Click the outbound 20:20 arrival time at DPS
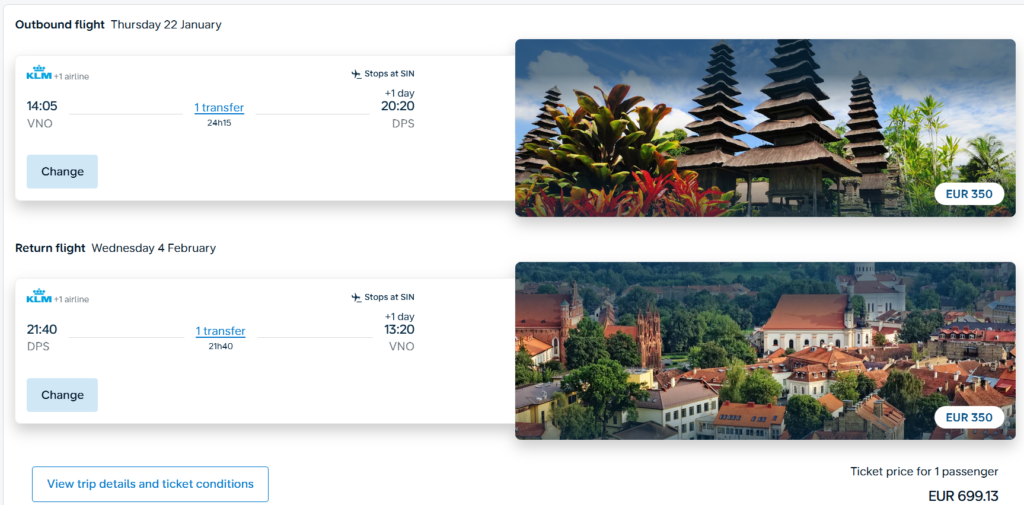This screenshot has width=1024, height=505. tap(397, 106)
